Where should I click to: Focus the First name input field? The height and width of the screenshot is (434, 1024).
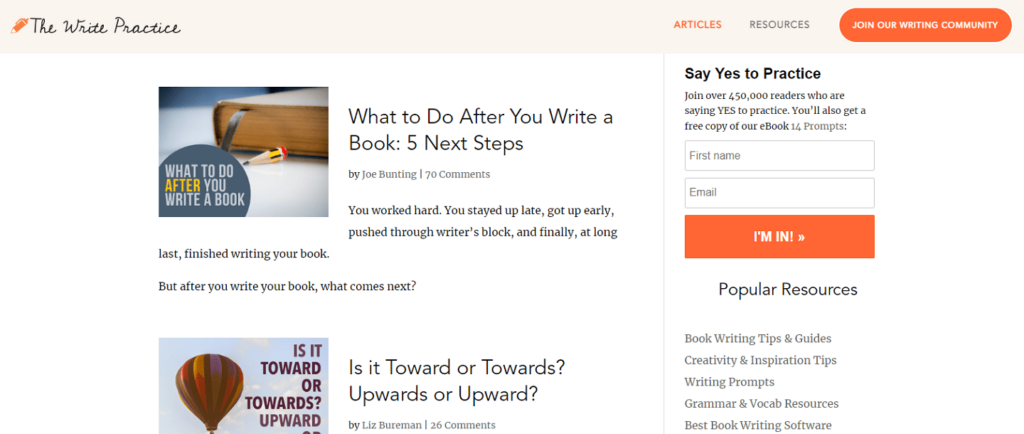779,156
